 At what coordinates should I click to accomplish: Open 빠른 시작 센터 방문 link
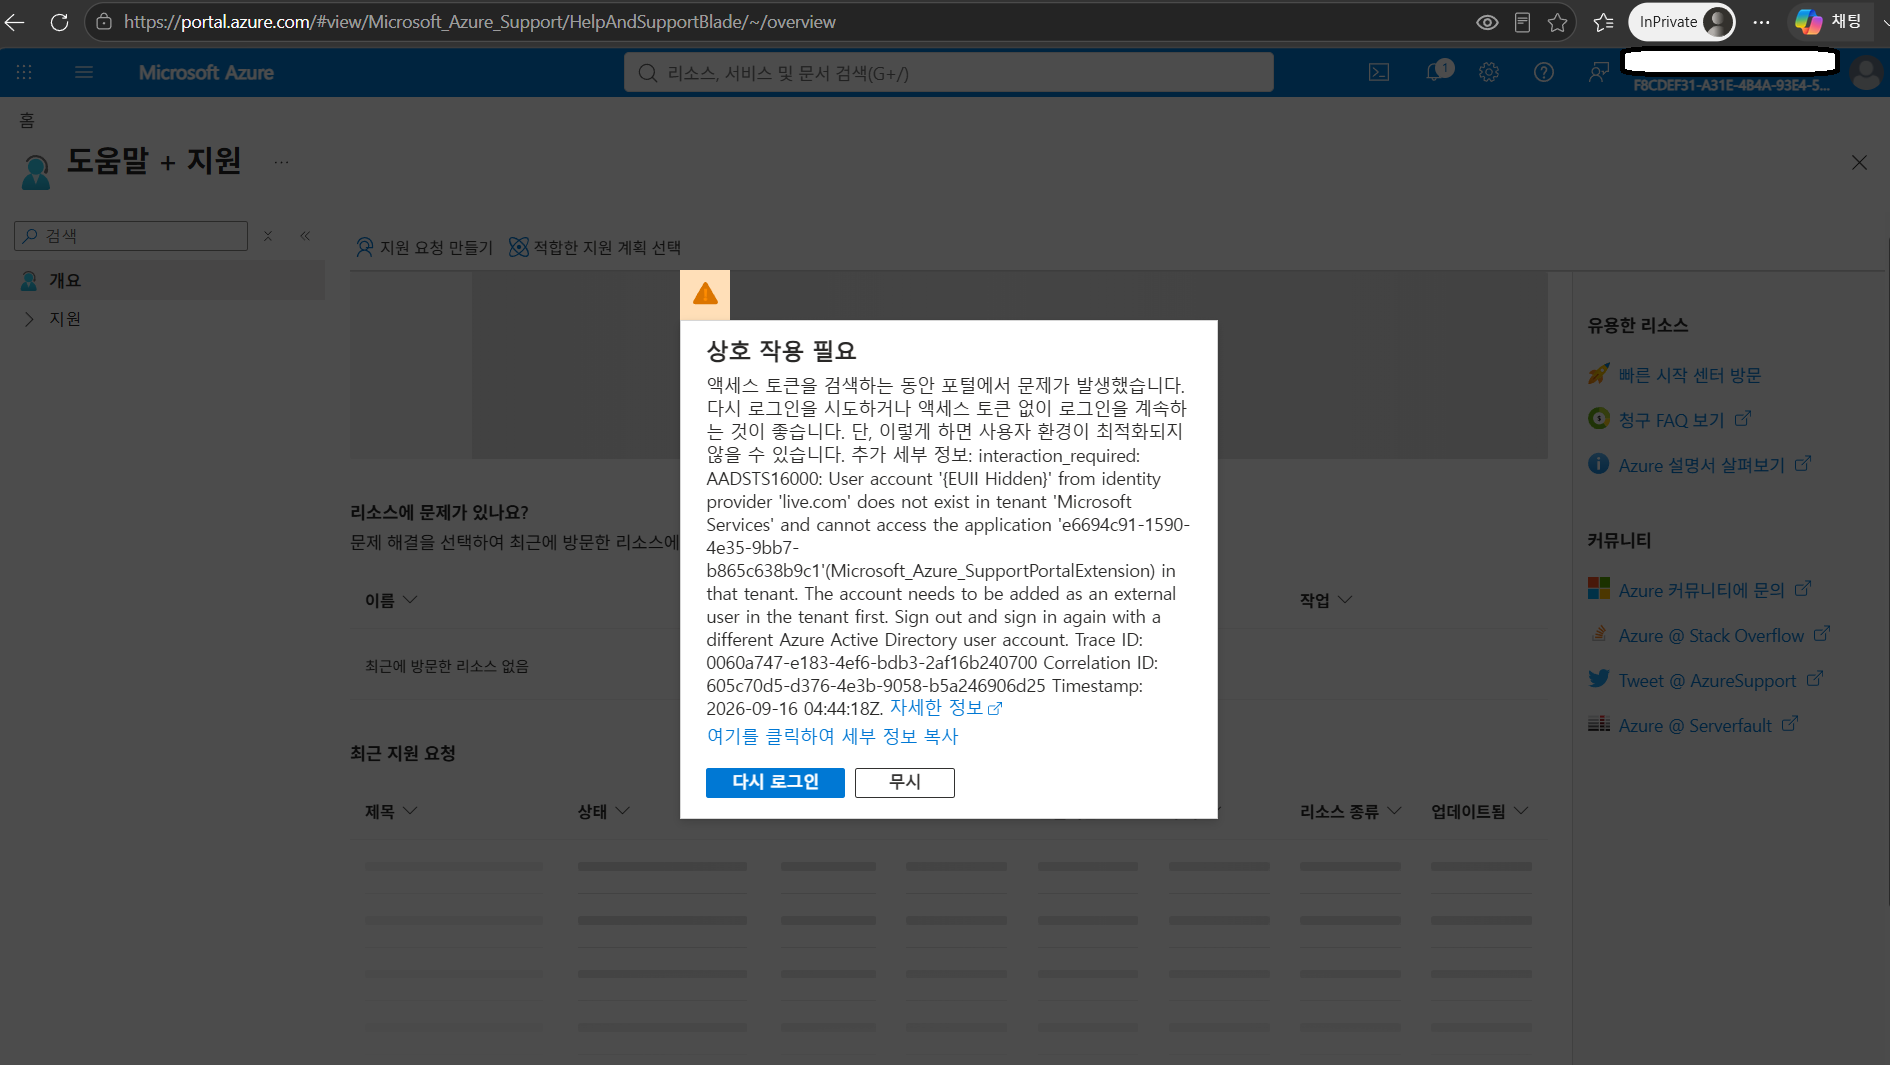tap(1690, 375)
